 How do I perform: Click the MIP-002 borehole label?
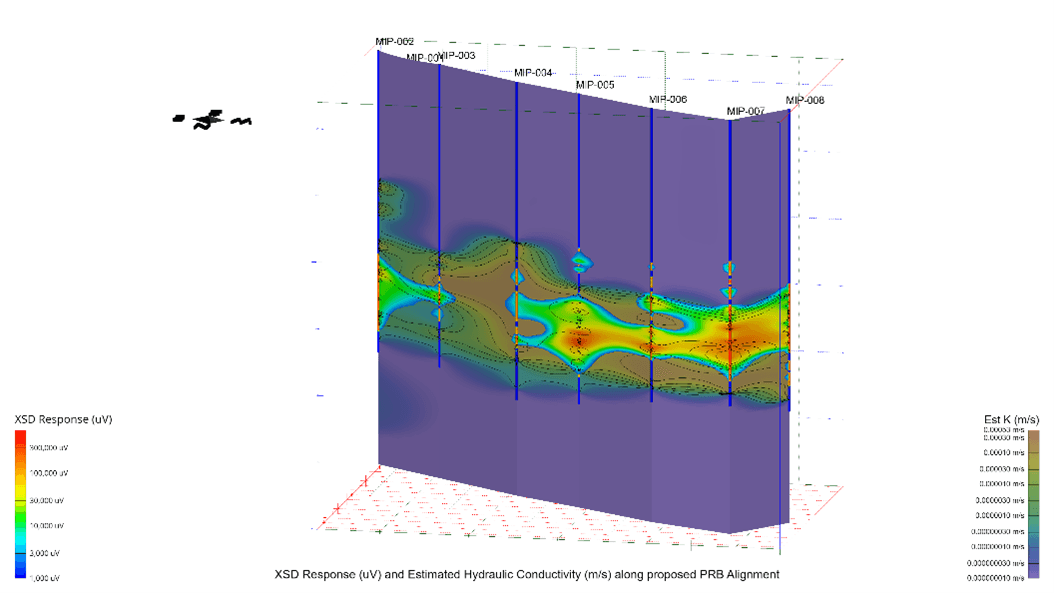tap(394, 41)
